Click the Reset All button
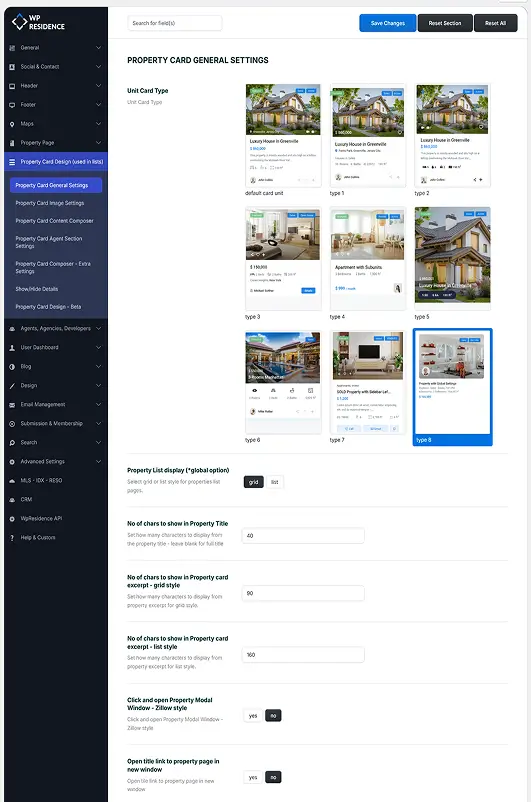531x802 pixels. tap(495, 23)
